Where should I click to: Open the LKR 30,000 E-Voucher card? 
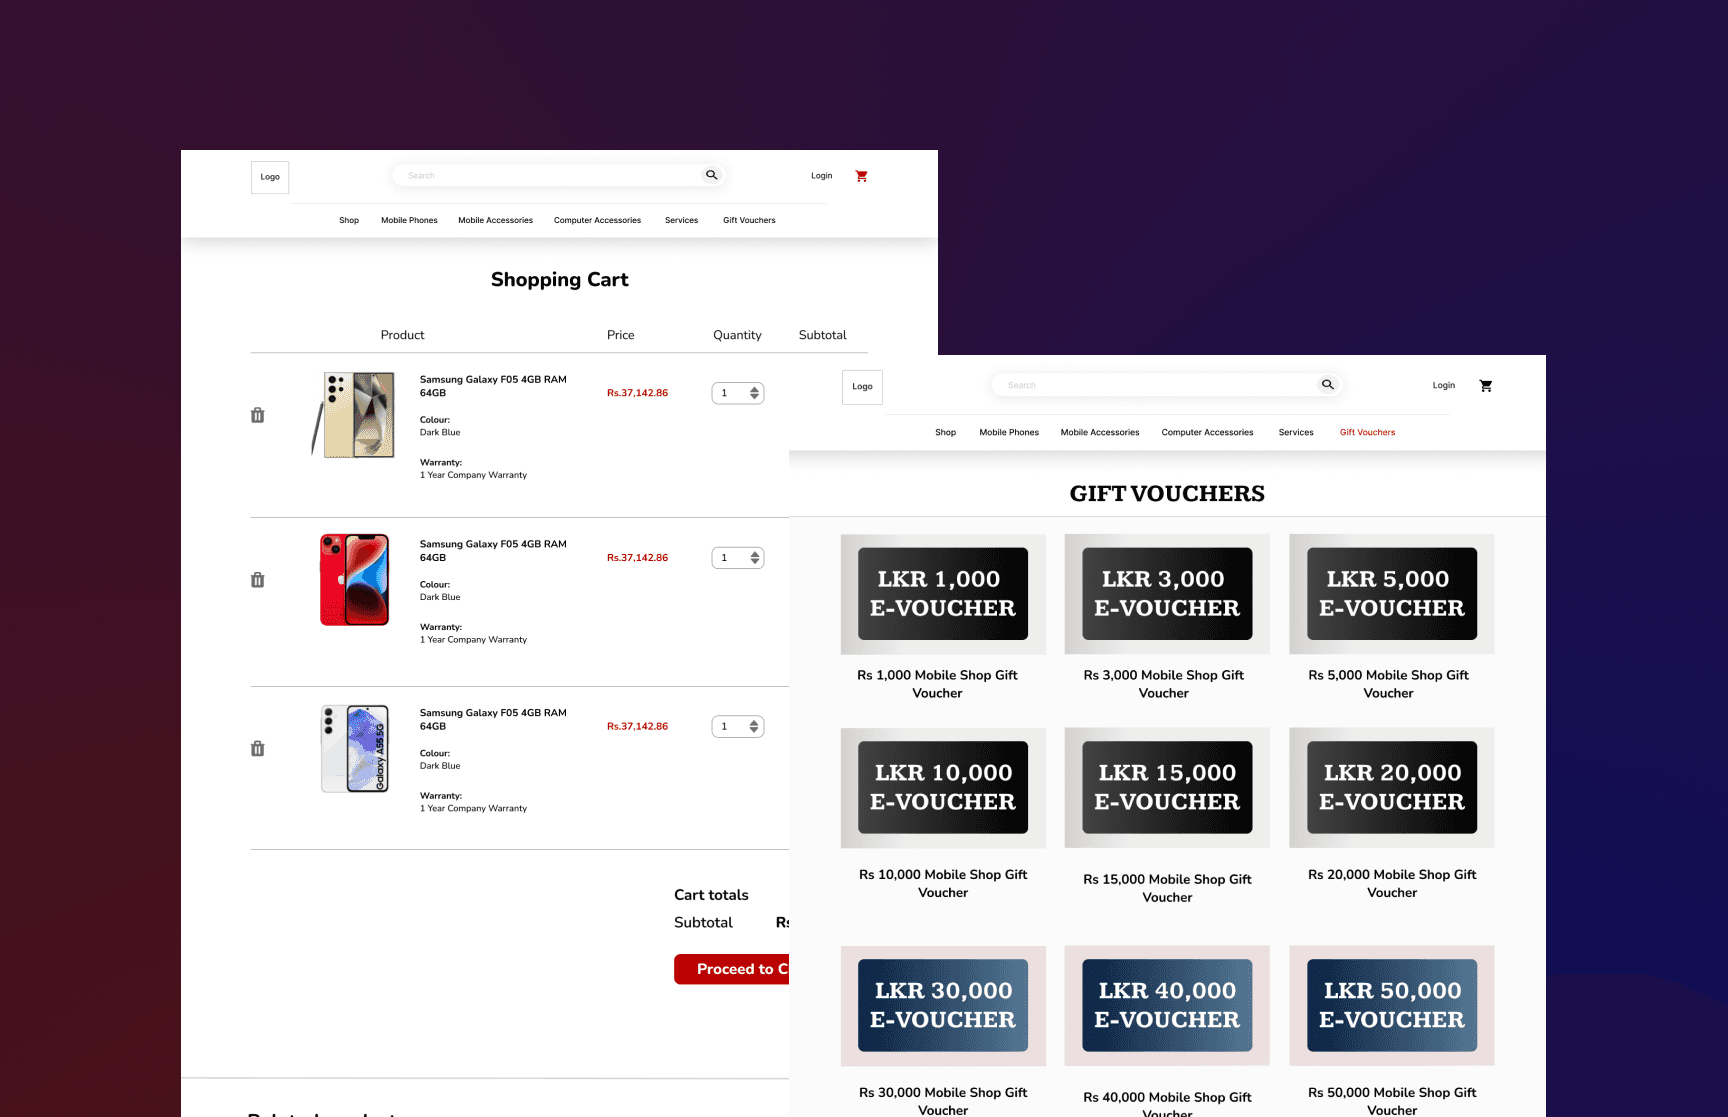[x=943, y=1006]
